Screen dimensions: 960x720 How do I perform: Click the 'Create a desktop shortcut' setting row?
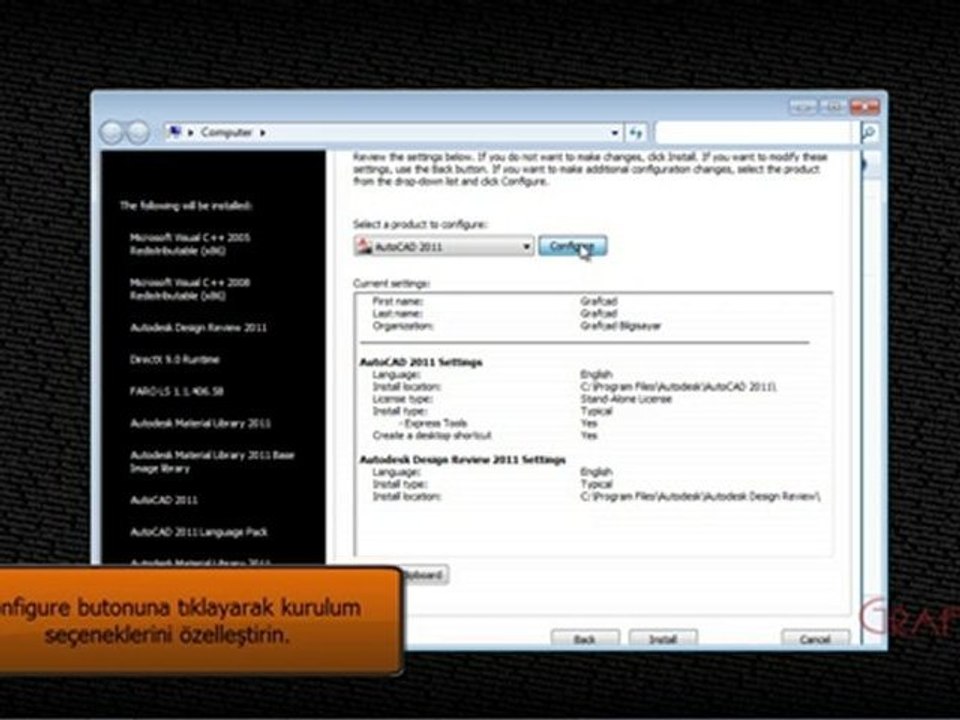point(485,435)
